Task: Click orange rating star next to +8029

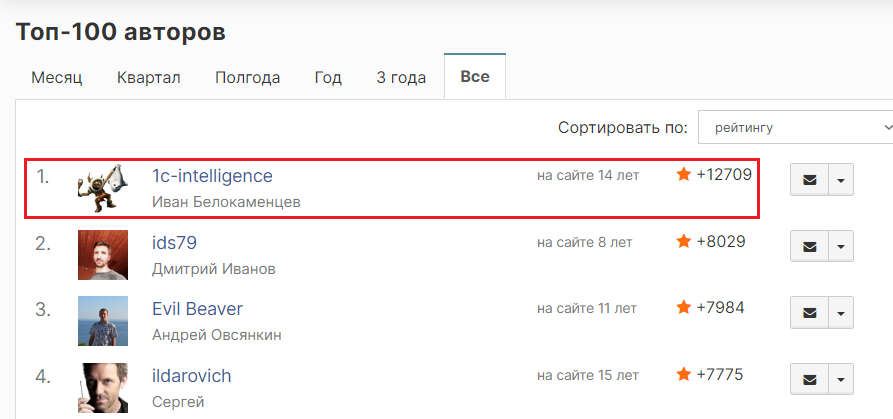Action: tap(683, 241)
